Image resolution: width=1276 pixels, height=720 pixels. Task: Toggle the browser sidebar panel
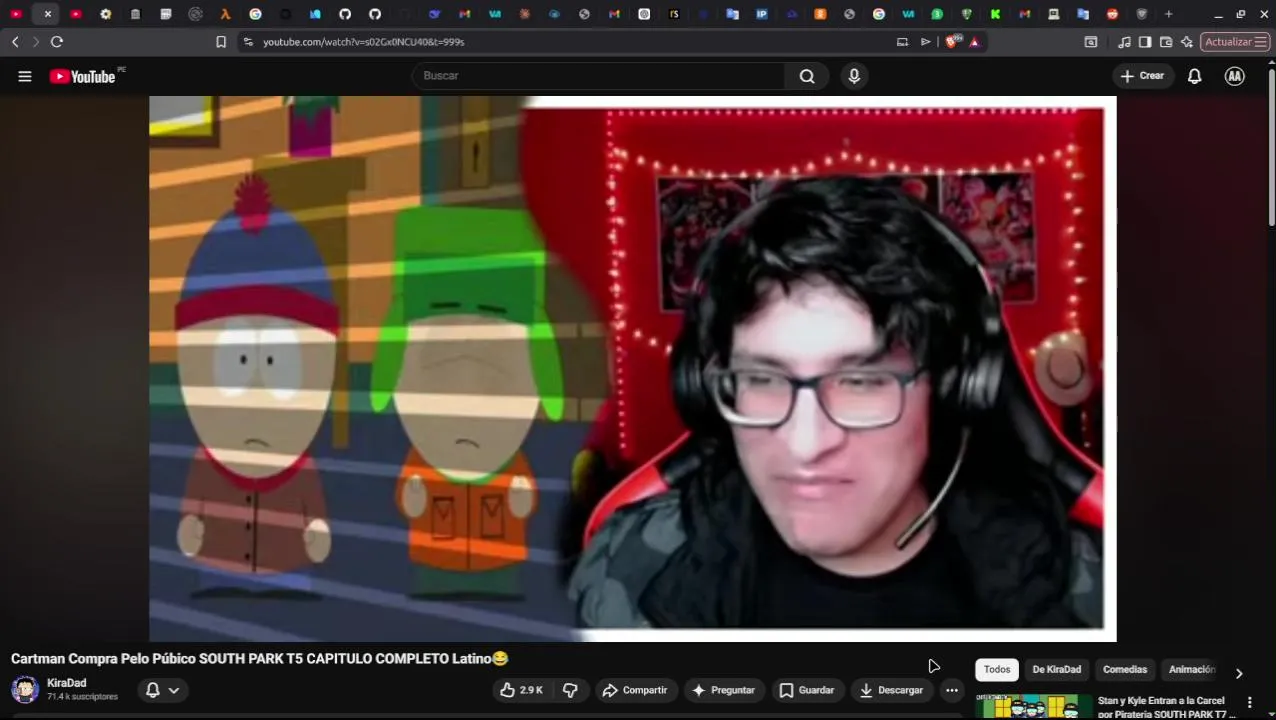1145,42
